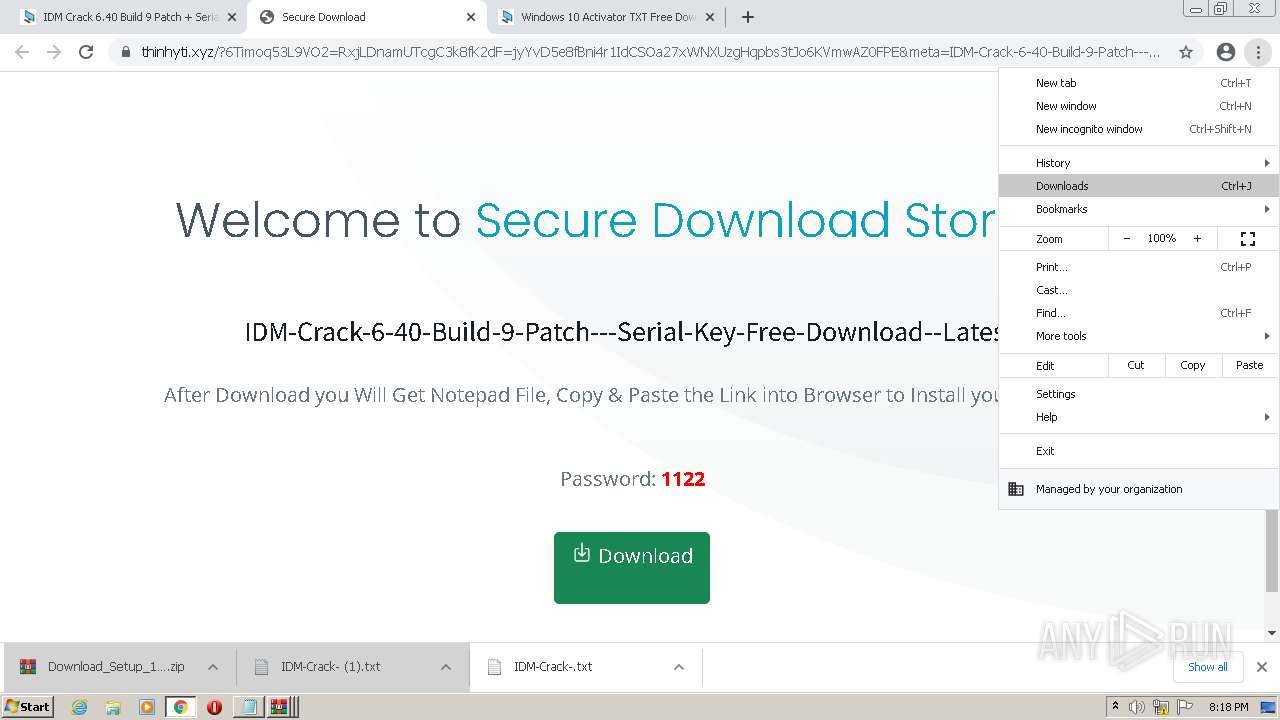
Task: Open the WinRAR taskbar item
Action: pyautogui.click(x=280, y=707)
